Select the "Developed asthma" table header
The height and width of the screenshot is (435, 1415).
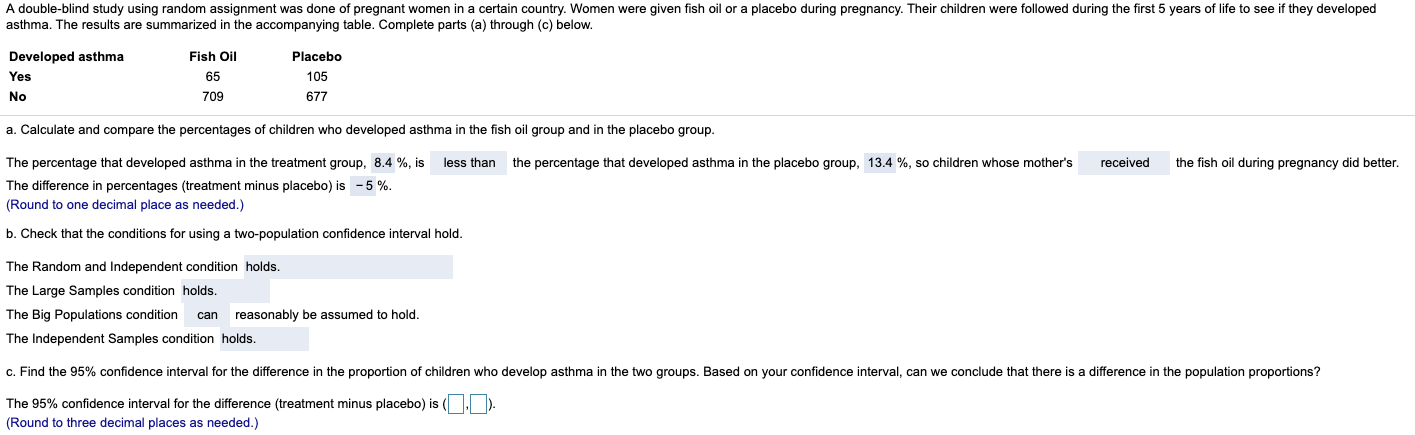67,57
